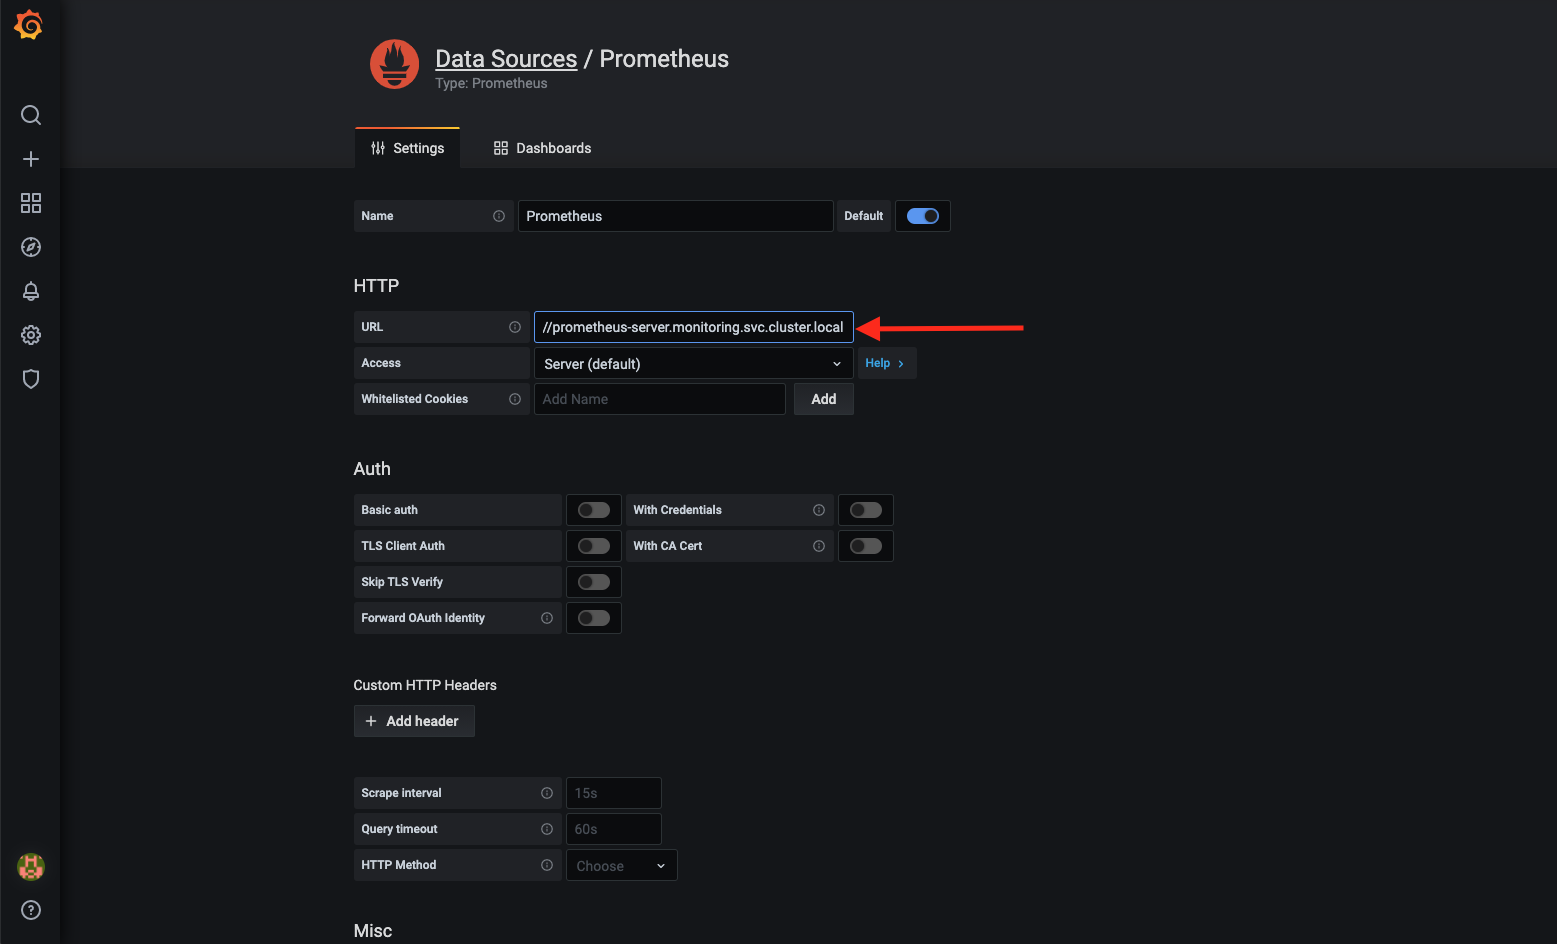This screenshot has height=944, width=1557.
Task: Click the 'Custom HTTP Headers' heading
Action: 425,685
